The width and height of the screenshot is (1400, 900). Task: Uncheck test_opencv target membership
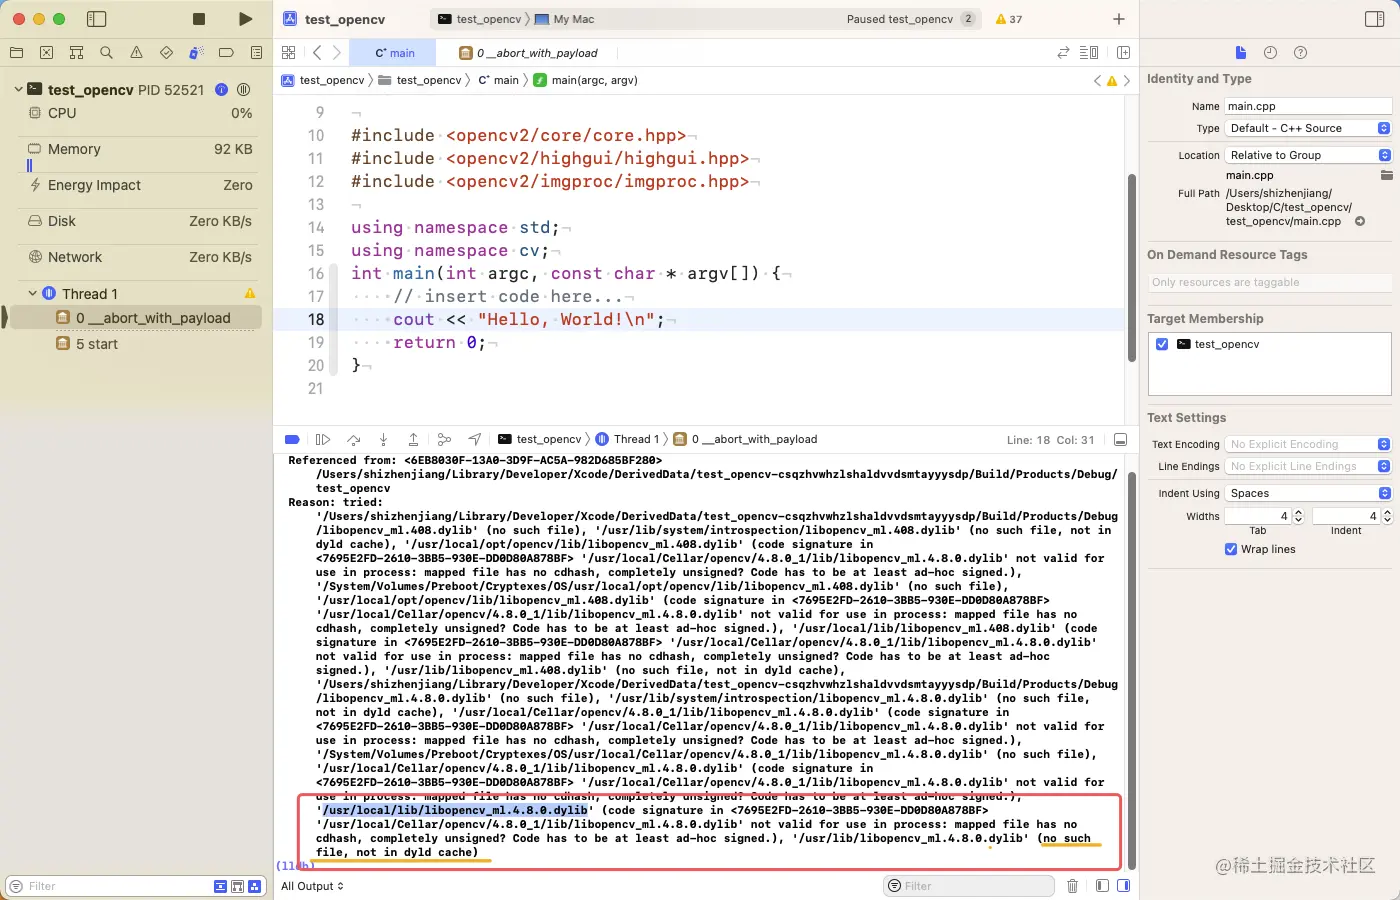(1162, 344)
